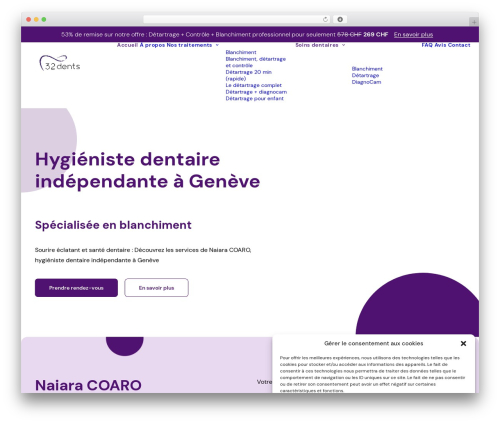Click the Naiara COARO heading
Screen dimensions: 500x423
point(88,385)
